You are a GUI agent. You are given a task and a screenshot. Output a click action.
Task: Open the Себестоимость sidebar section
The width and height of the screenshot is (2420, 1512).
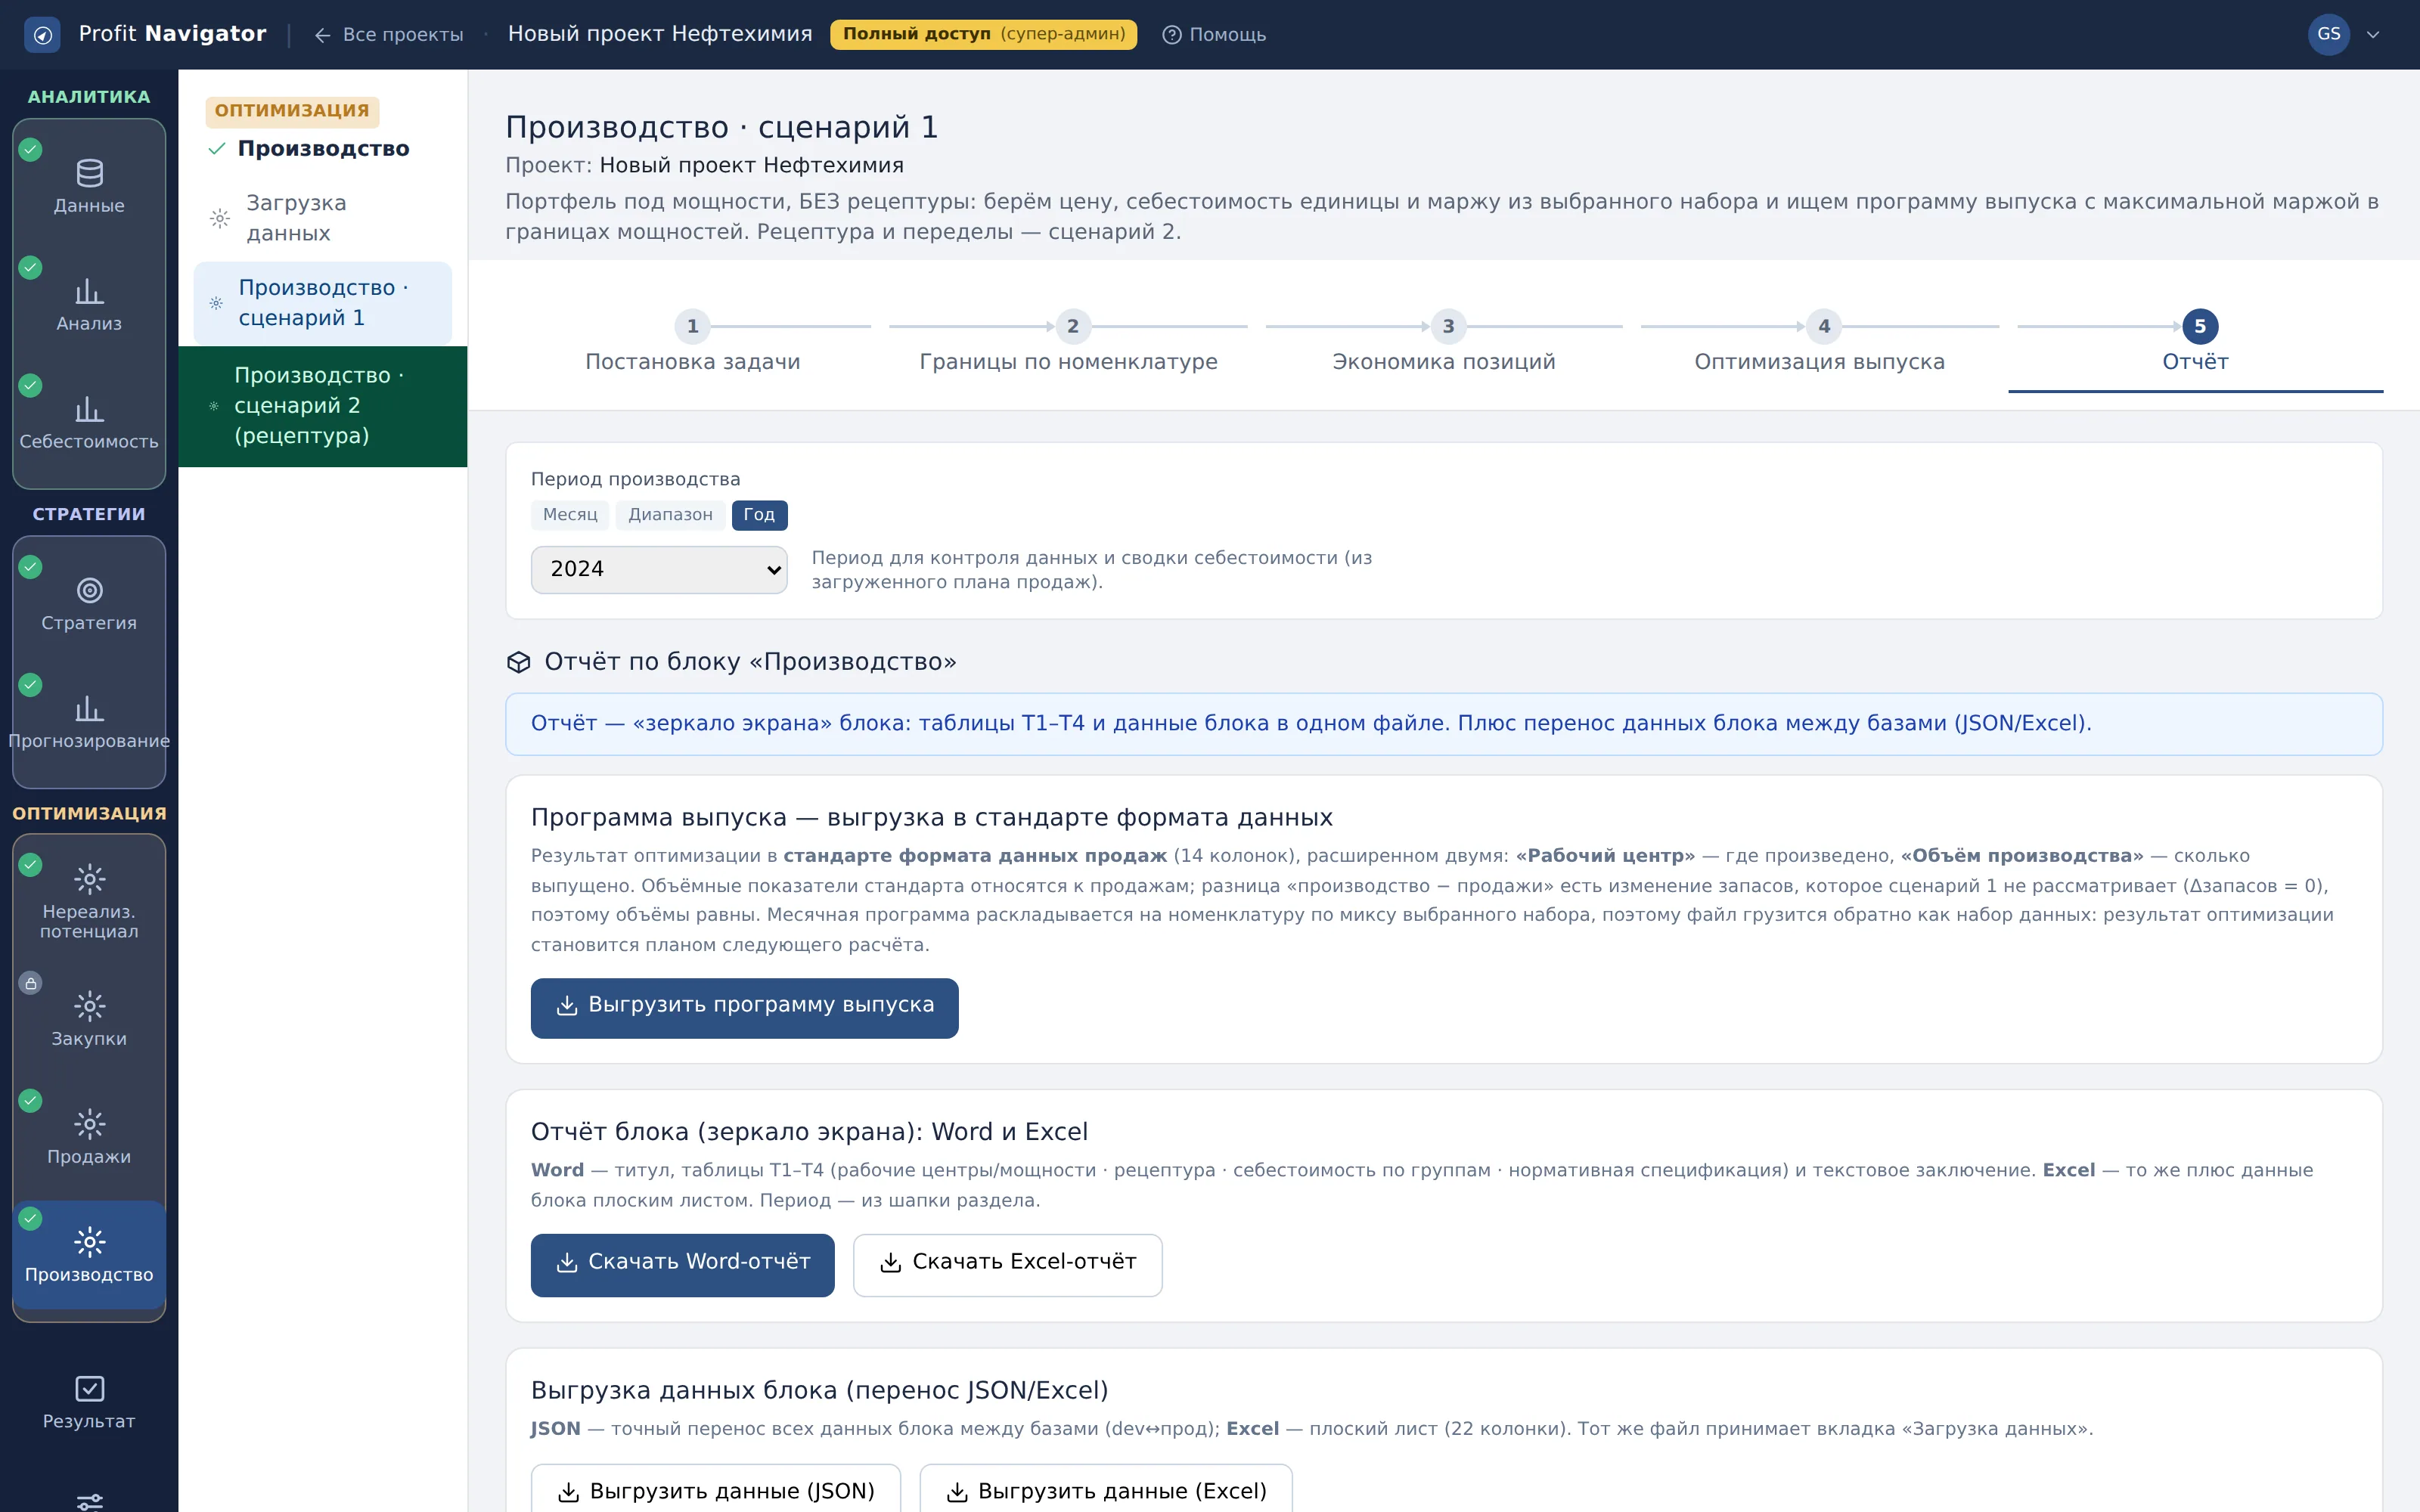(89, 422)
